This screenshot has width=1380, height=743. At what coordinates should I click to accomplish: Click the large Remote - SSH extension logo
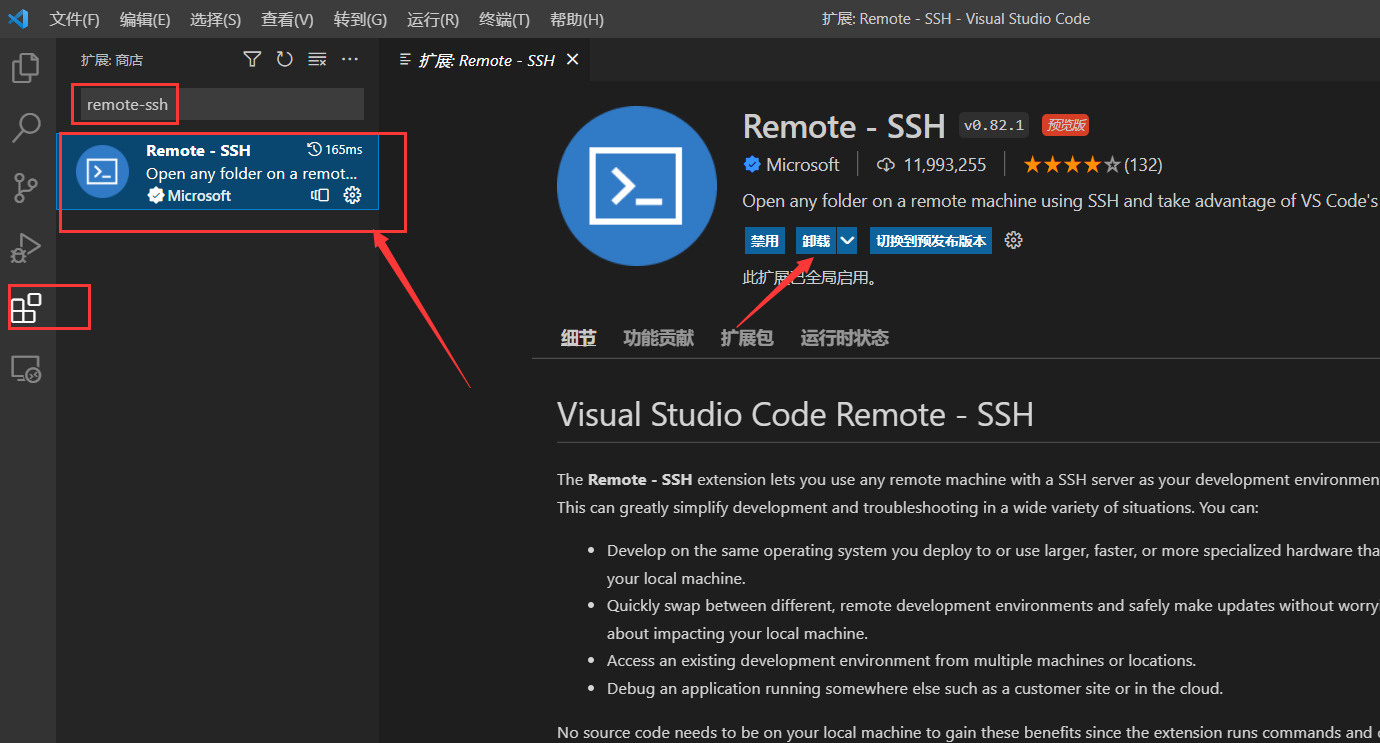(637, 187)
